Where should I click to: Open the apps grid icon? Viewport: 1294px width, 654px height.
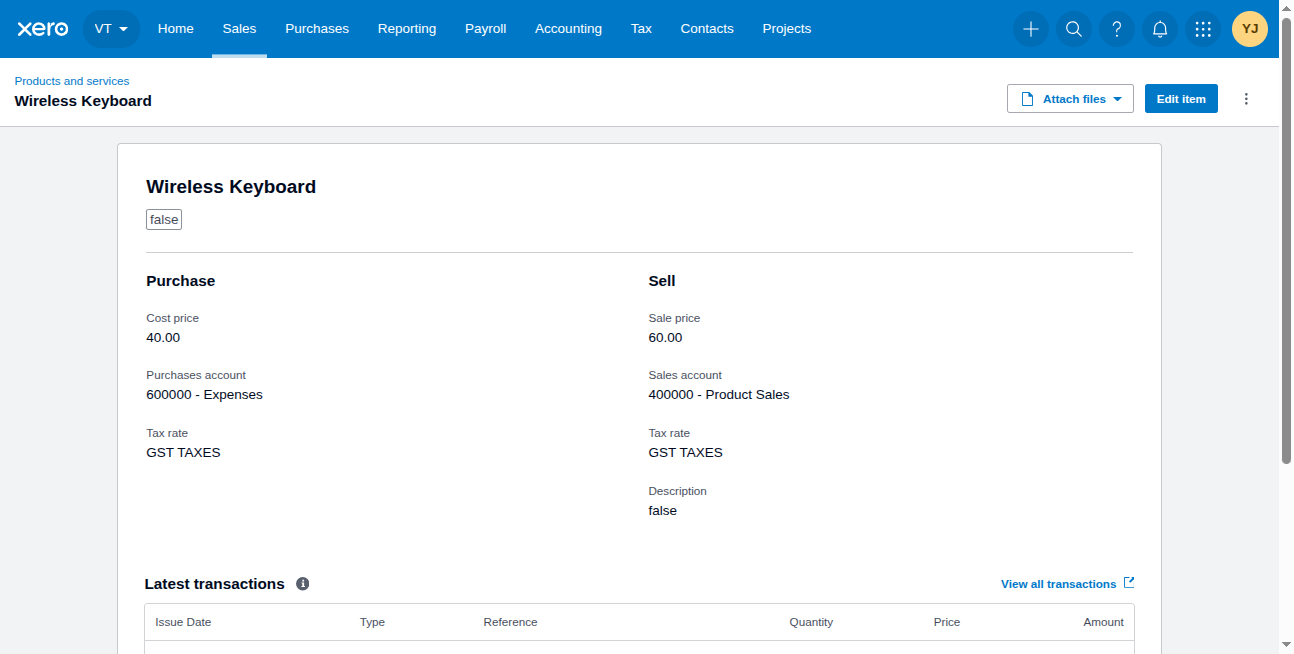tap(1203, 29)
